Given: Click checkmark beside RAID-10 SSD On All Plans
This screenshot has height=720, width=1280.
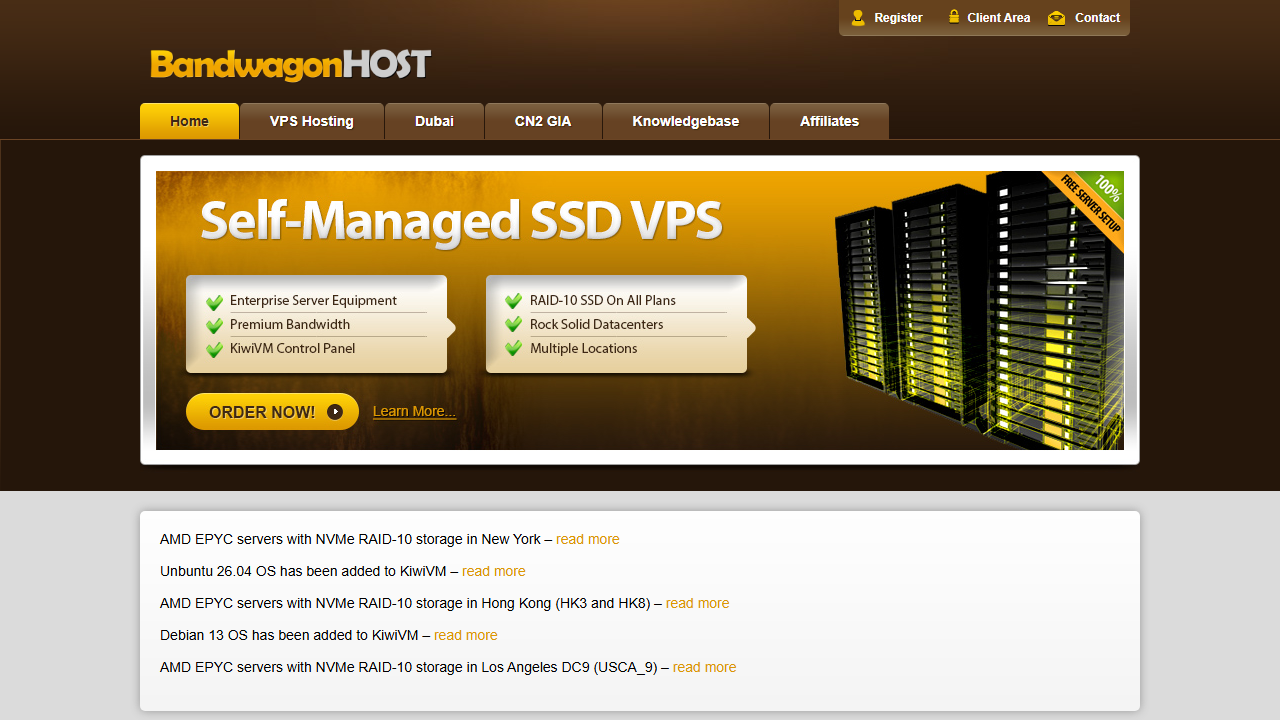Looking at the screenshot, I should pyautogui.click(x=514, y=302).
